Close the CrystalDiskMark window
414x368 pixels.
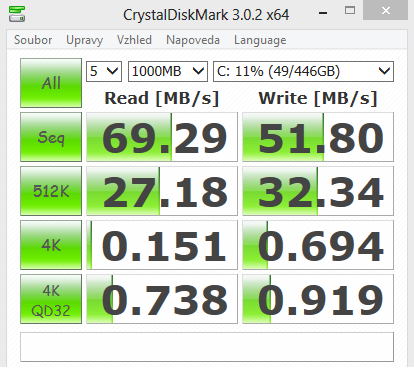point(386,10)
